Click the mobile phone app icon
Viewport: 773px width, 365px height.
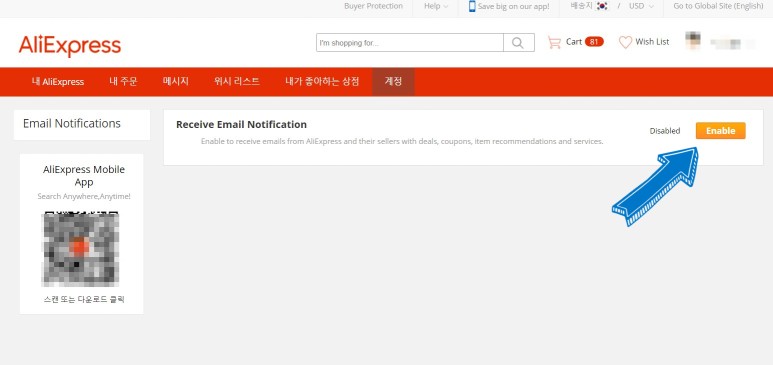(472, 6)
